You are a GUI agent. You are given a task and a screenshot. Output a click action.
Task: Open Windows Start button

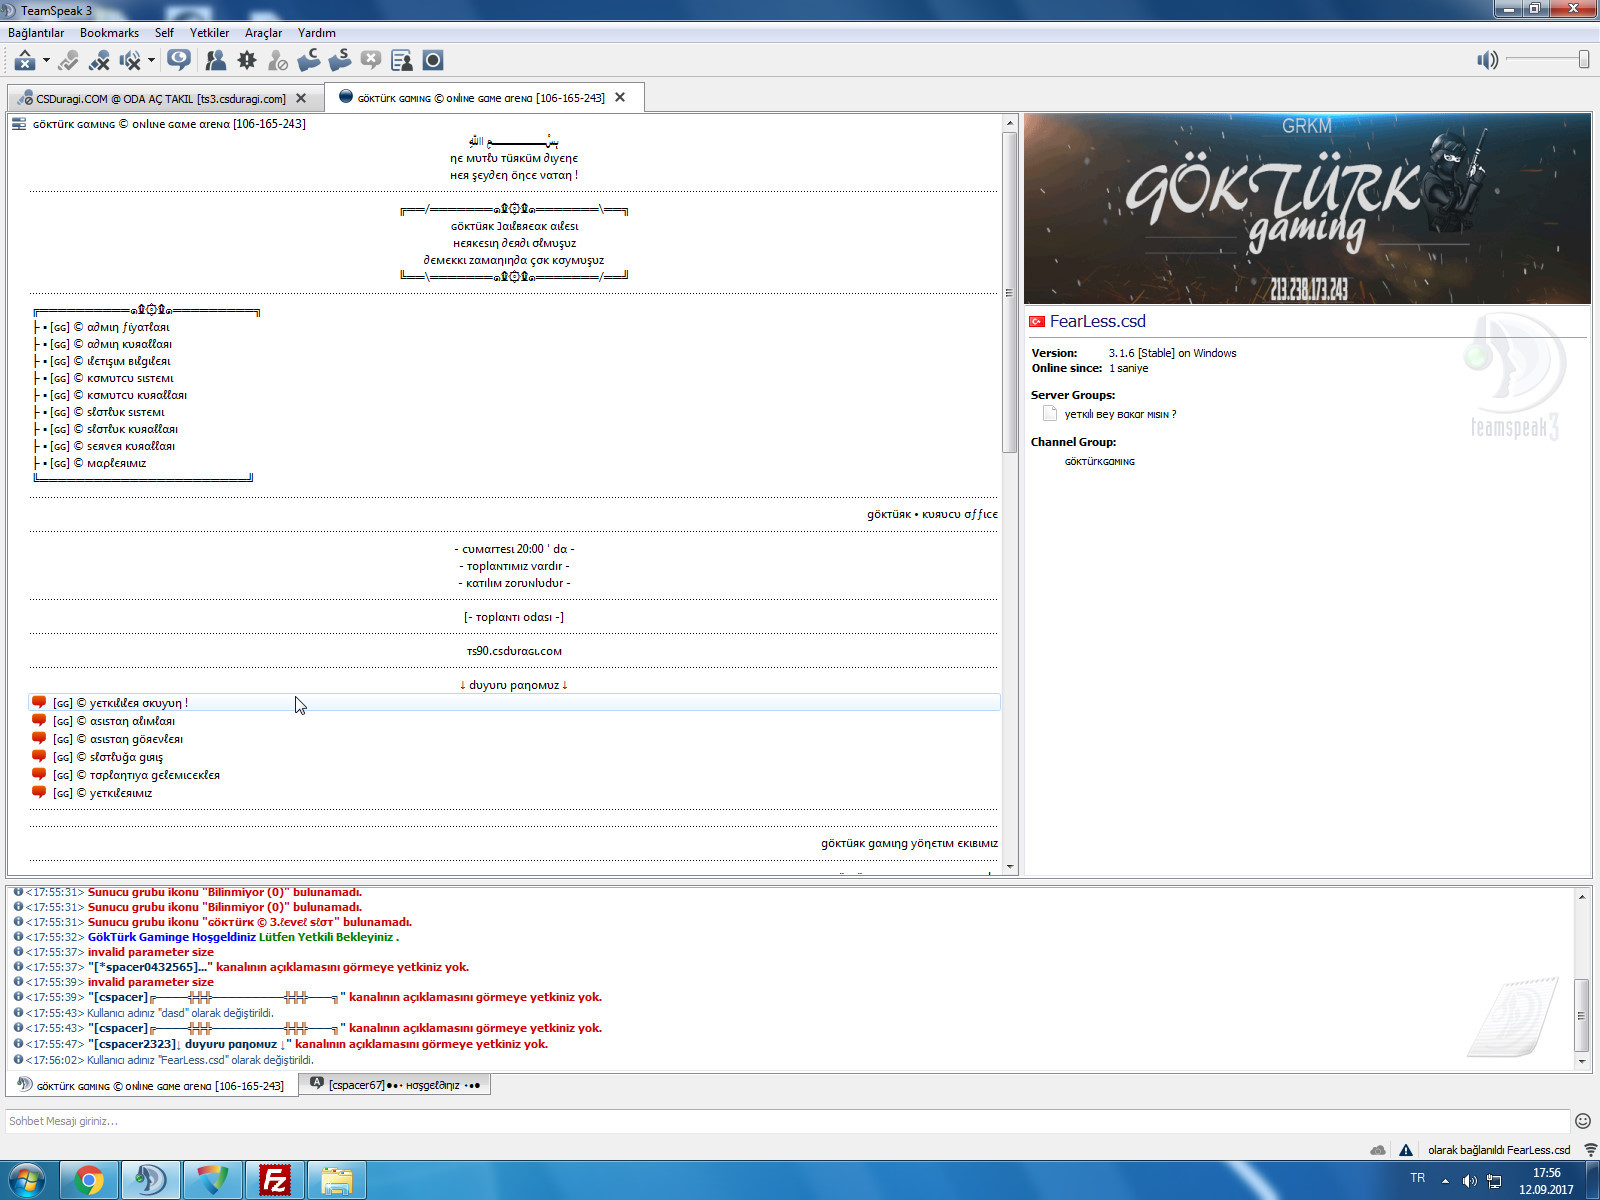tap(27, 1181)
